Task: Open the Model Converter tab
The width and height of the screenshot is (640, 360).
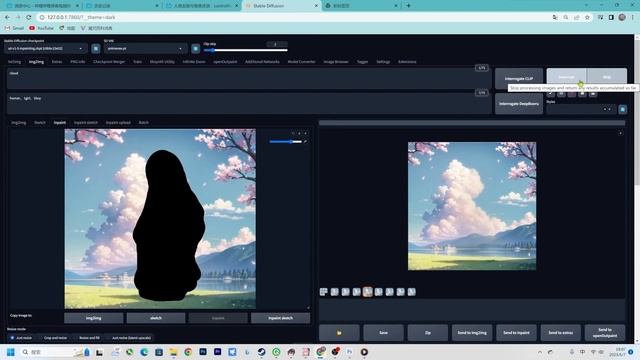Action: pyautogui.click(x=301, y=62)
